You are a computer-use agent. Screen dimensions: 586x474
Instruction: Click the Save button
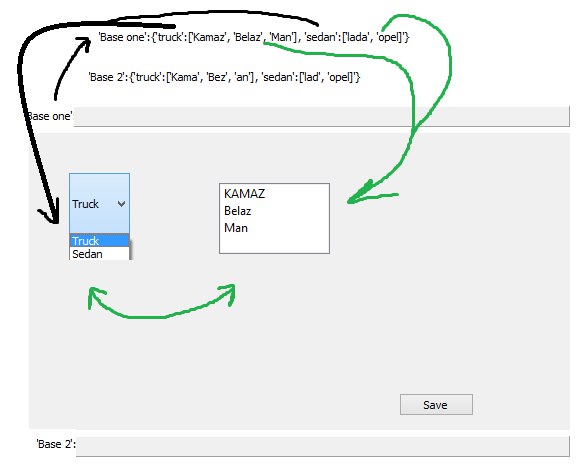coord(436,404)
